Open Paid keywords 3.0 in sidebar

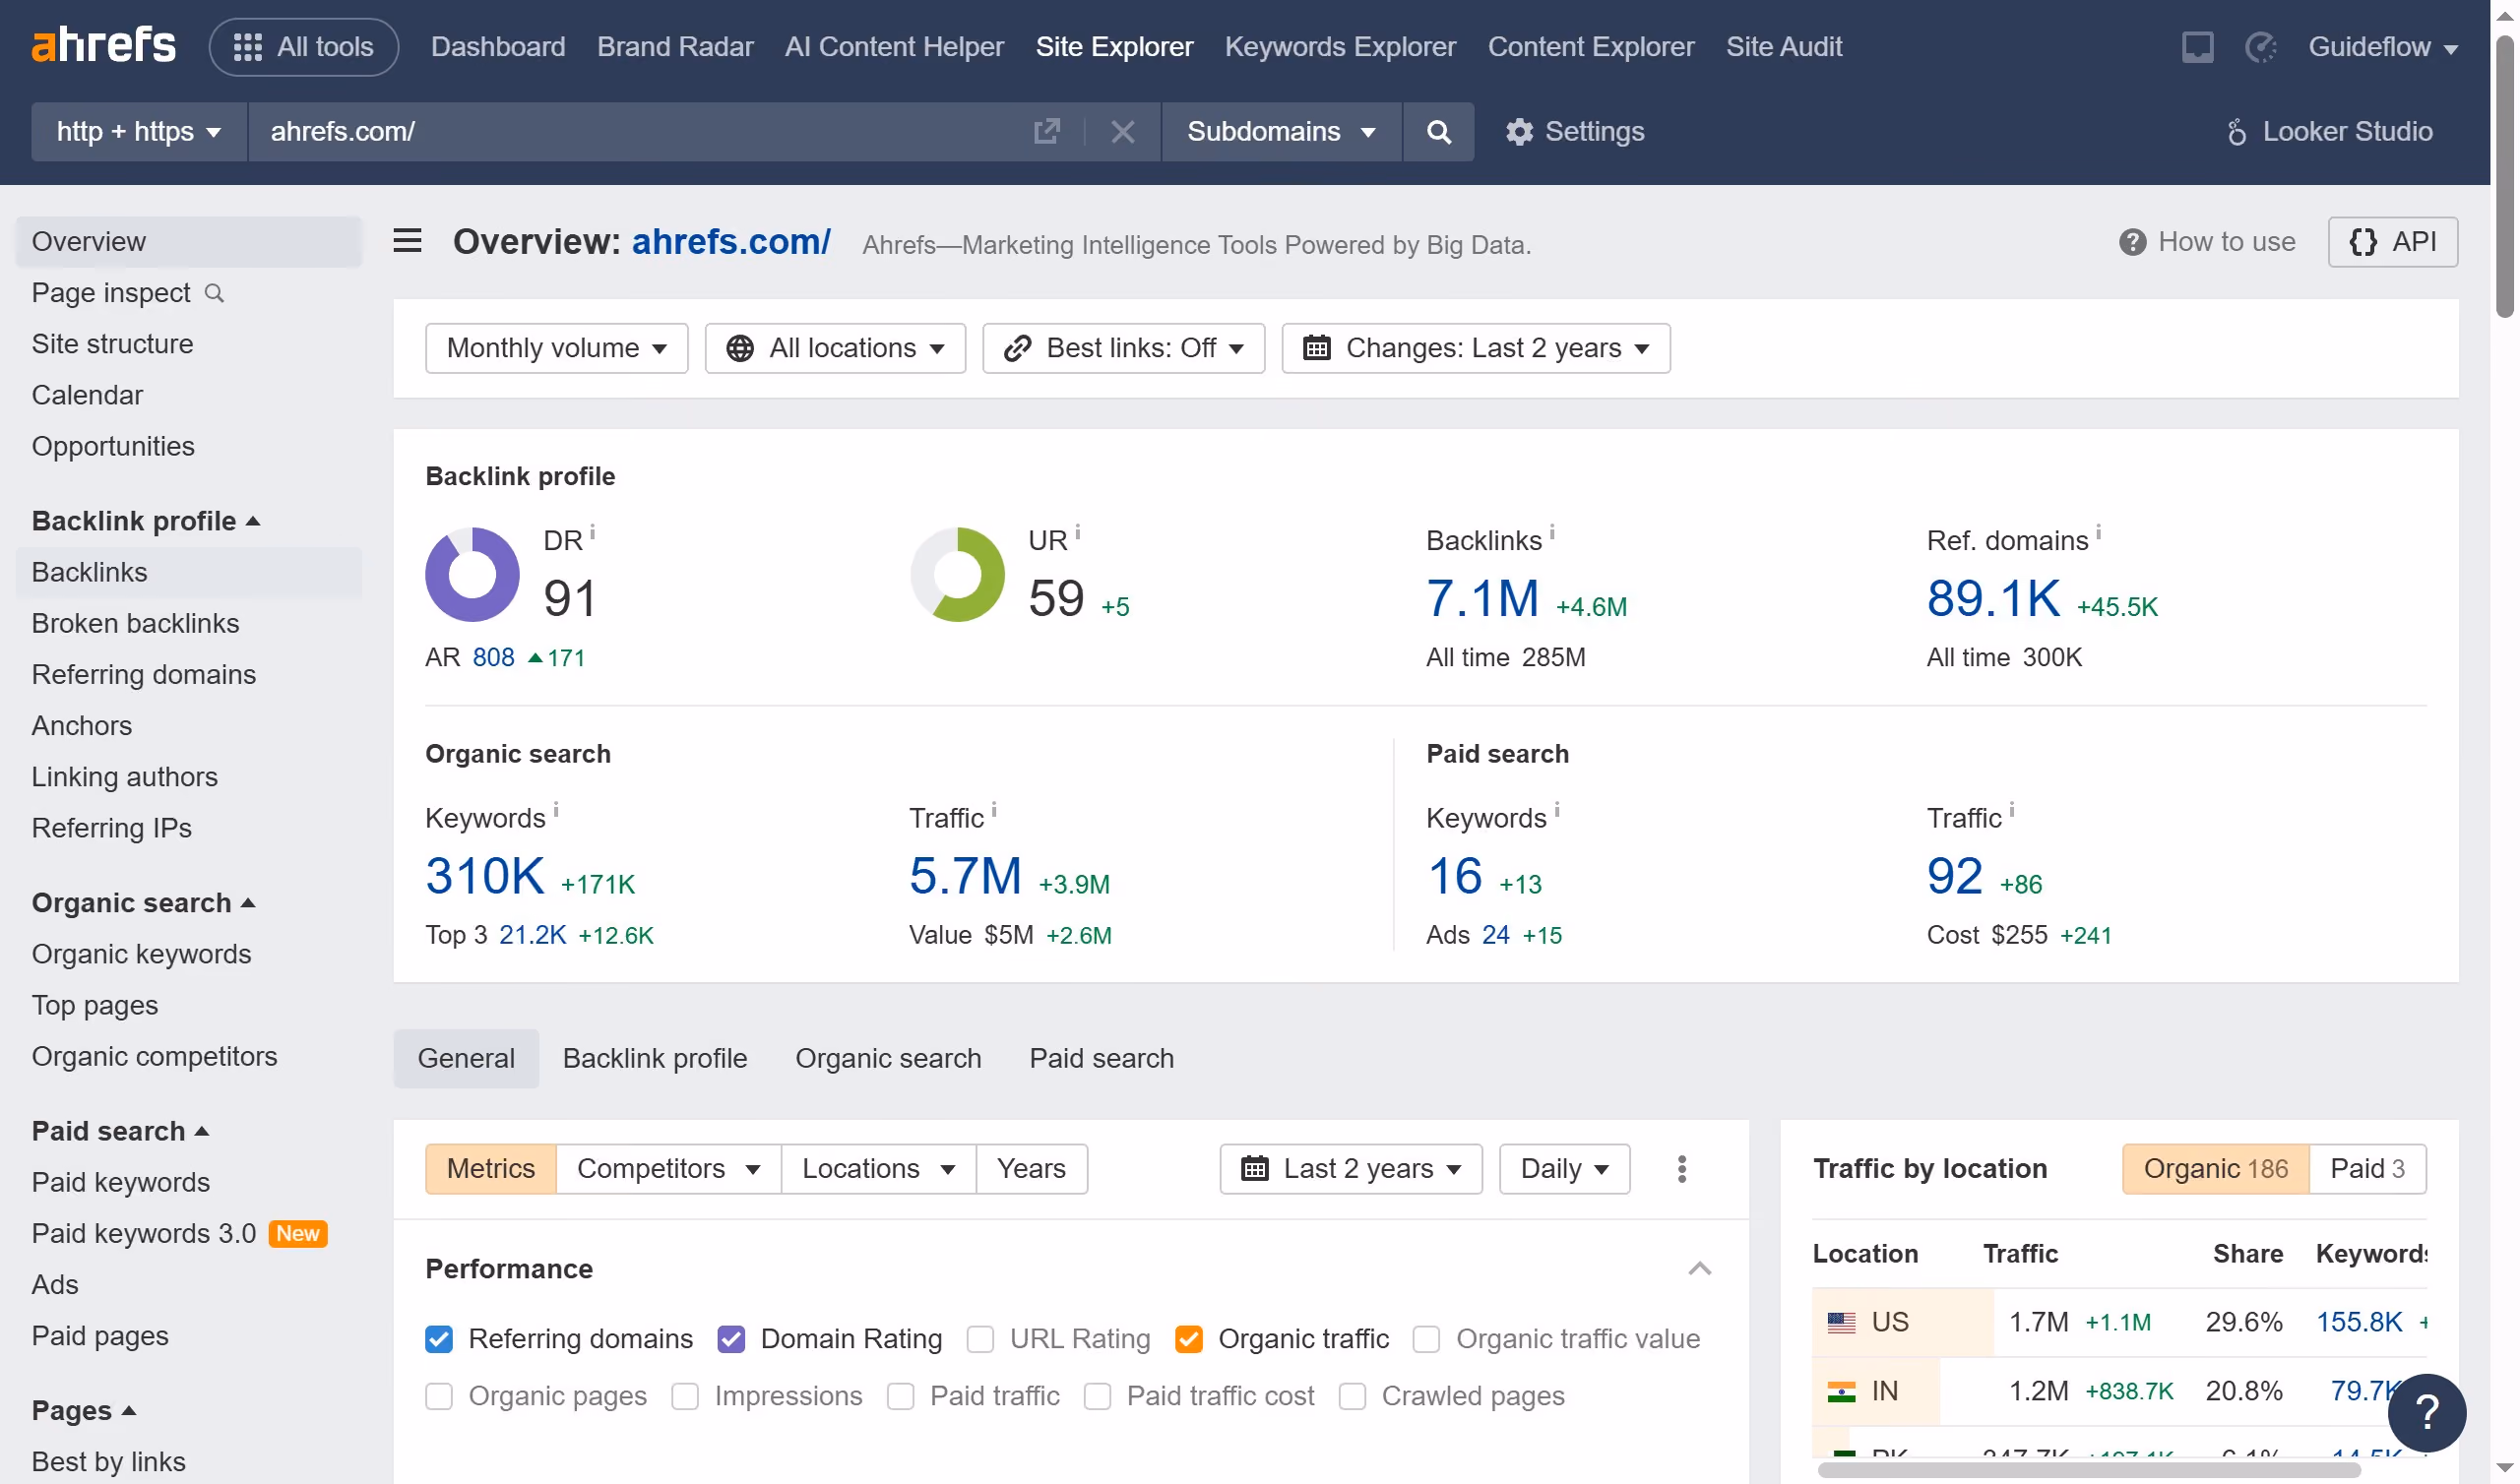coord(144,1234)
